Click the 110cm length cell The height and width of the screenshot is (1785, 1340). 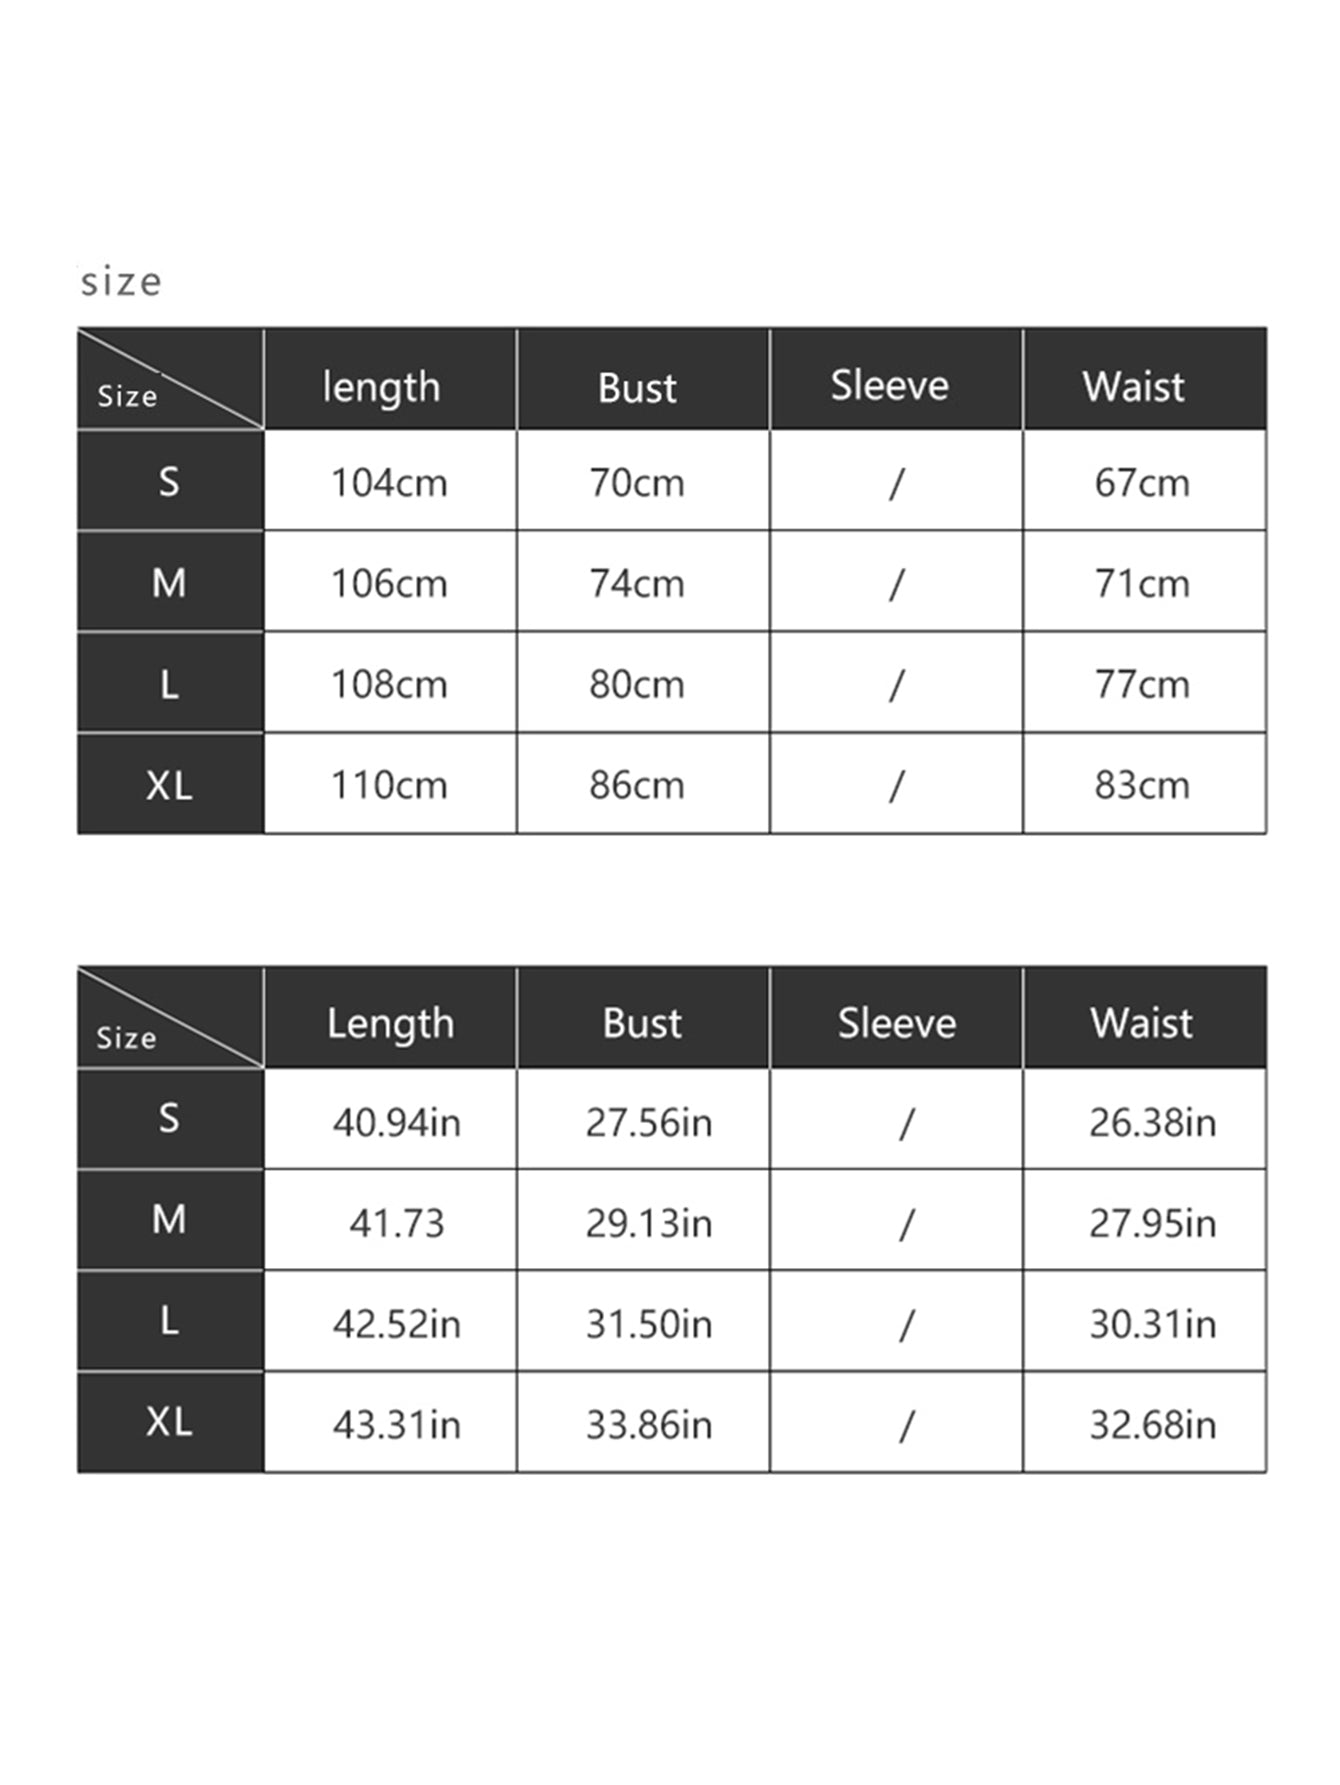389,785
